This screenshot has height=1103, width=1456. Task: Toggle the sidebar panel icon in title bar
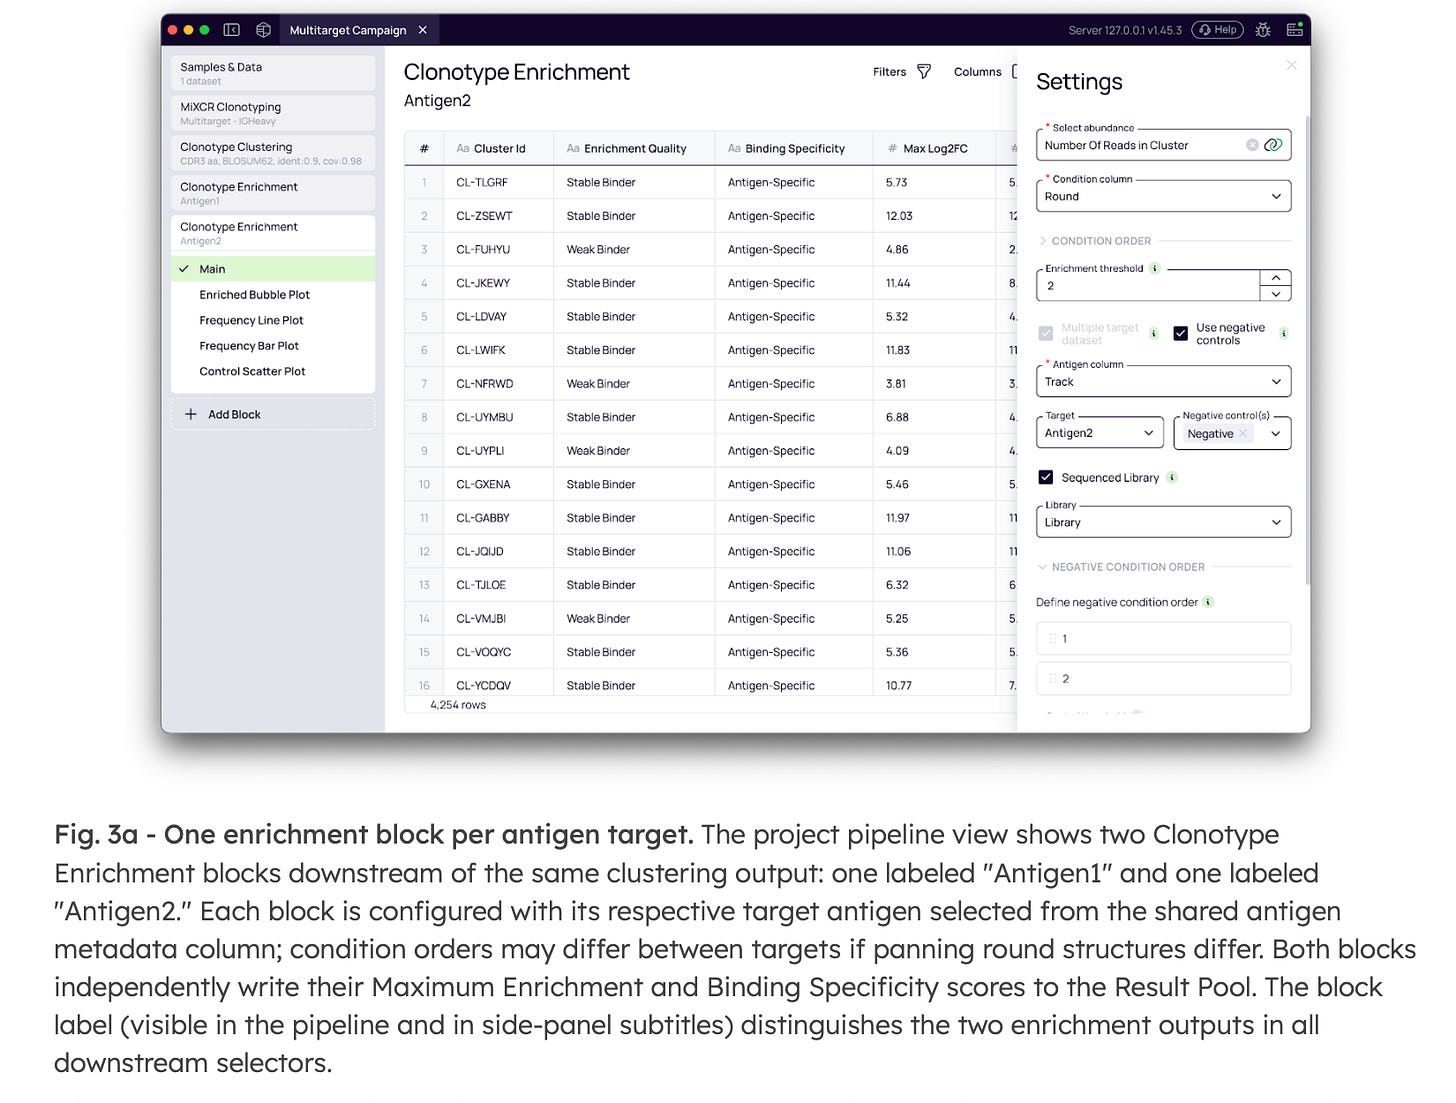(231, 30)
